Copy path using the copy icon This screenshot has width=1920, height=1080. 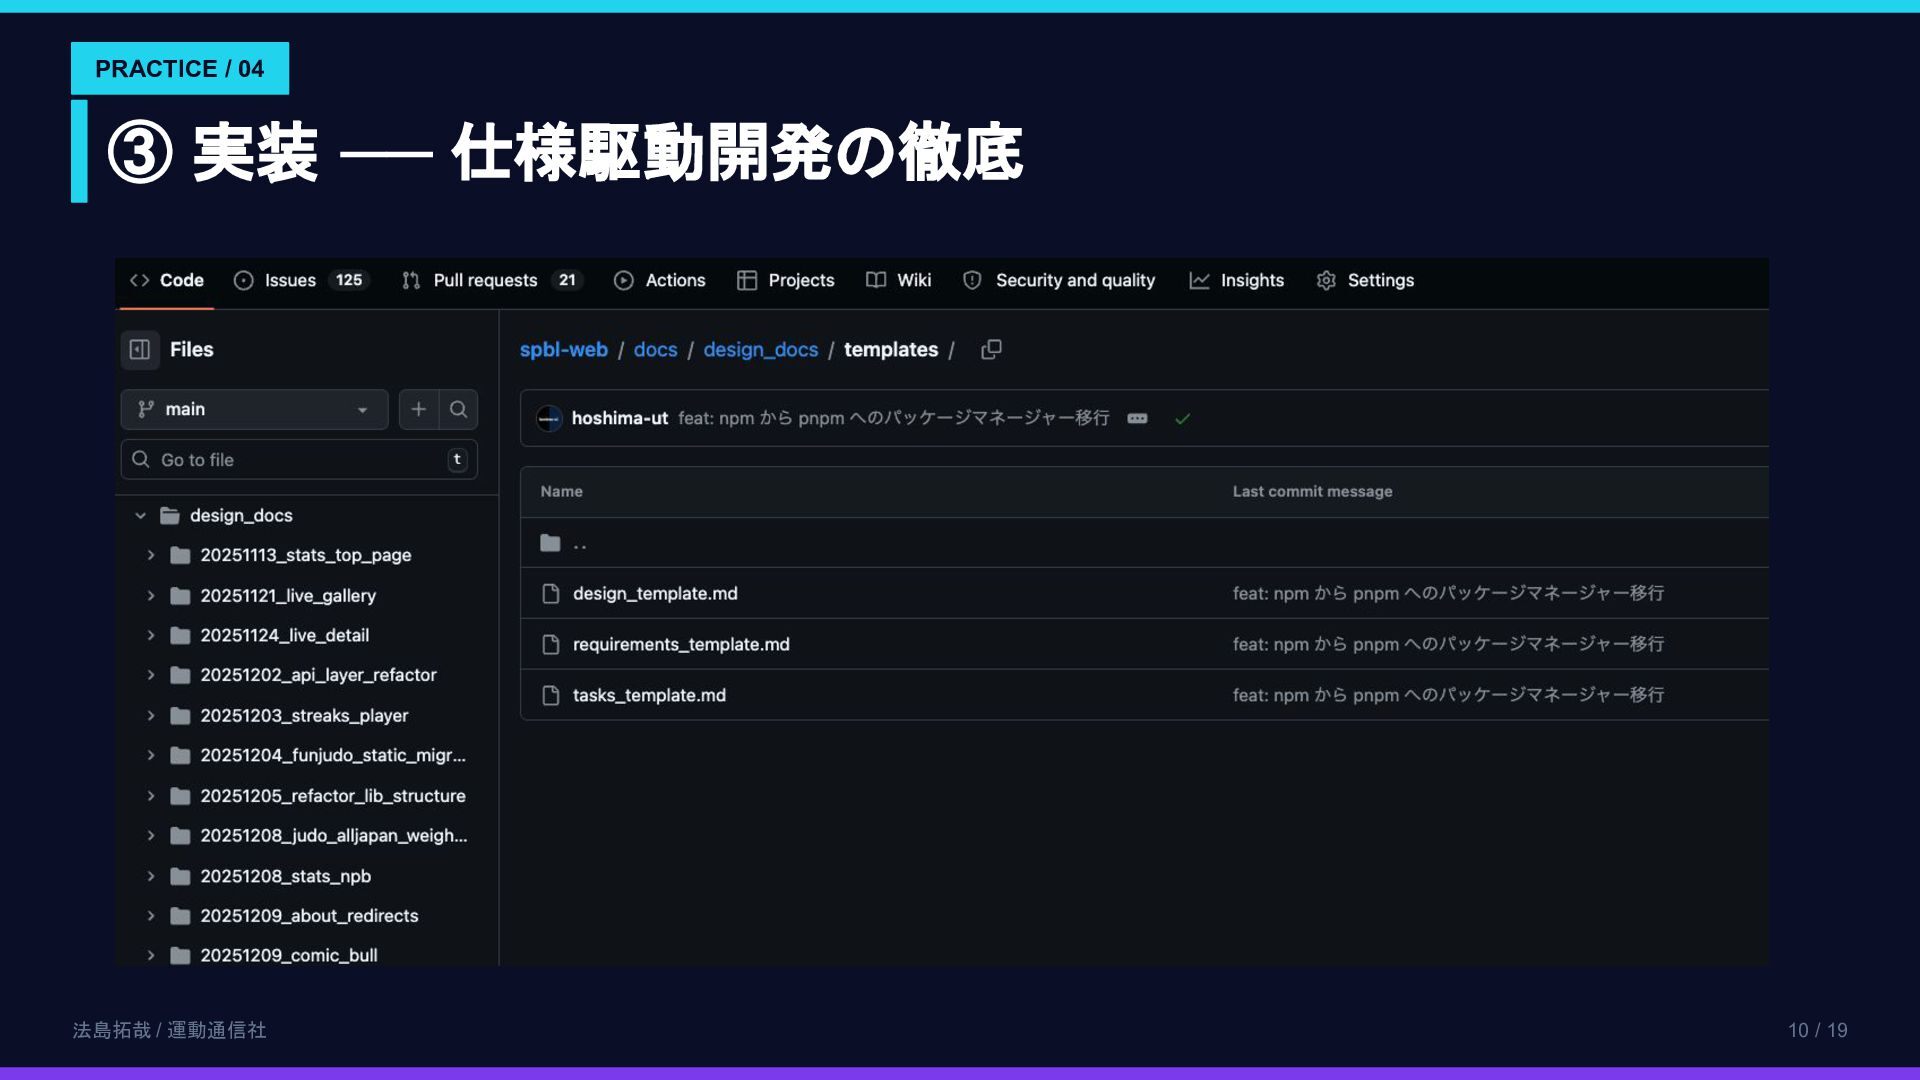point(991,349)
